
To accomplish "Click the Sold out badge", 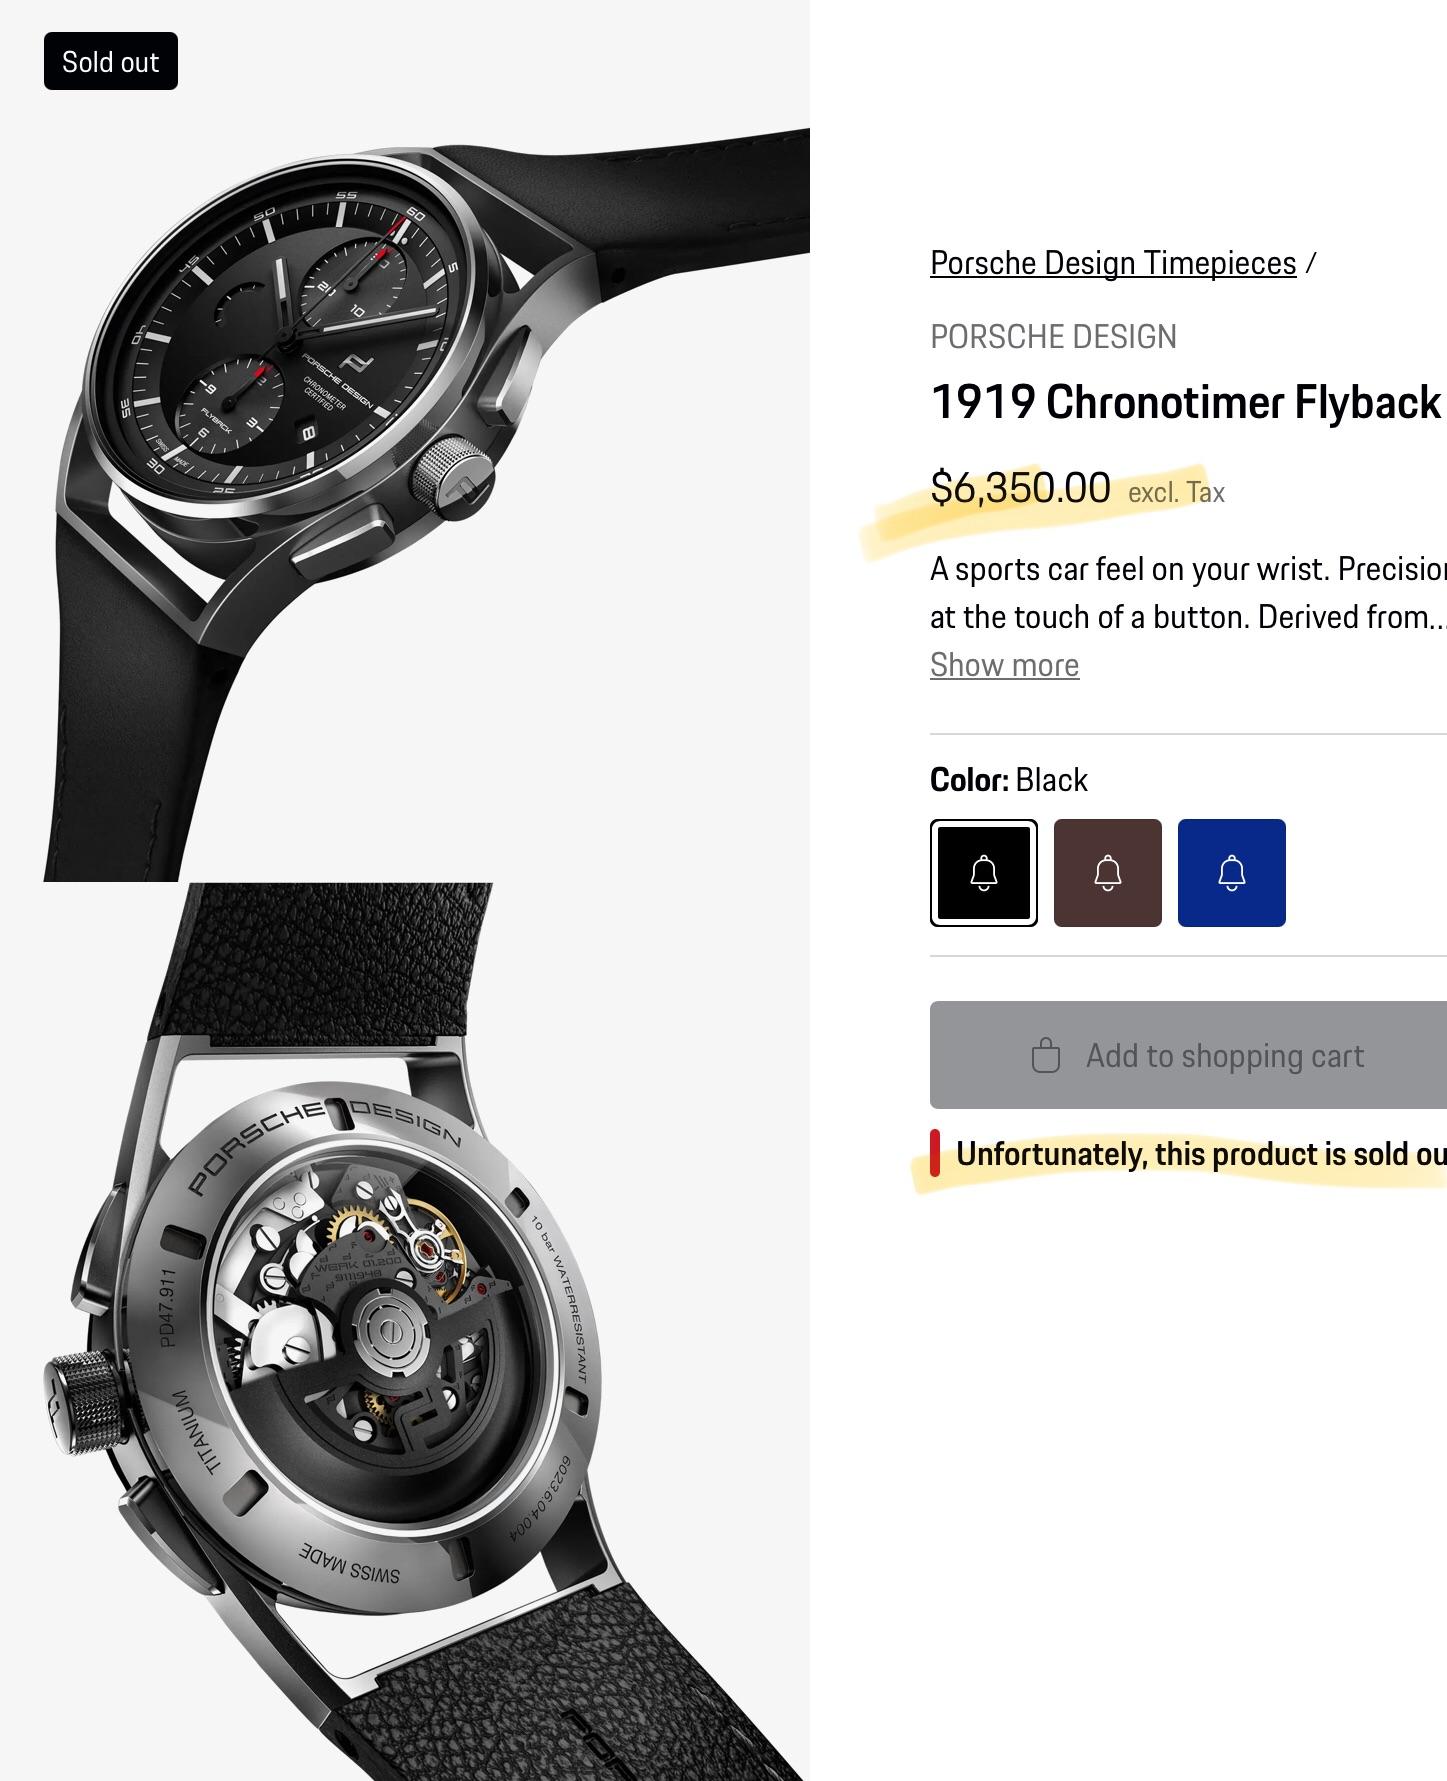I will click(111, 61).
